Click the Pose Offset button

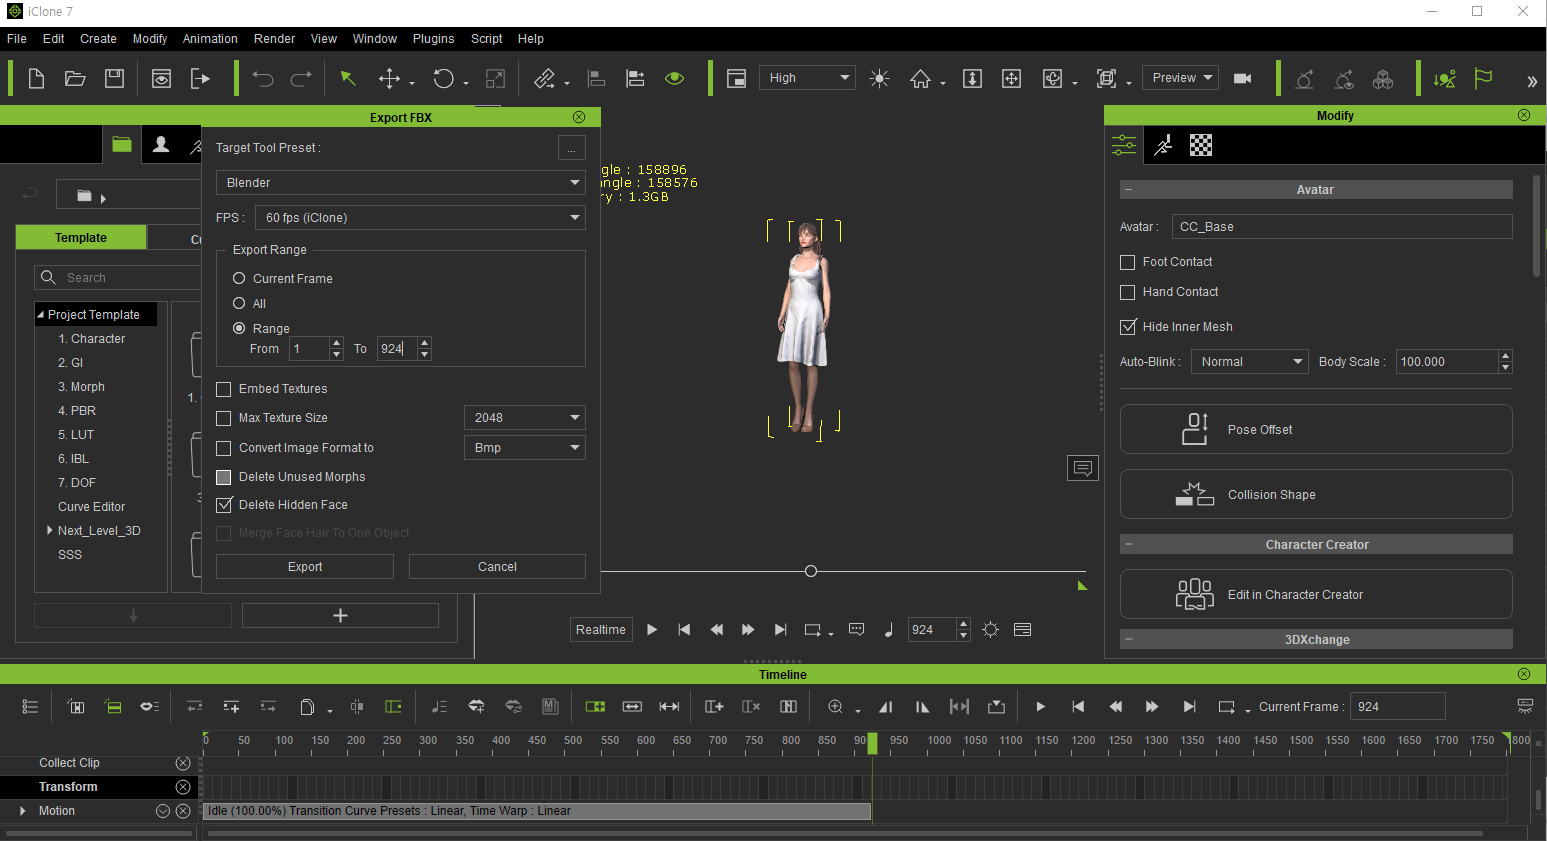1316,429
